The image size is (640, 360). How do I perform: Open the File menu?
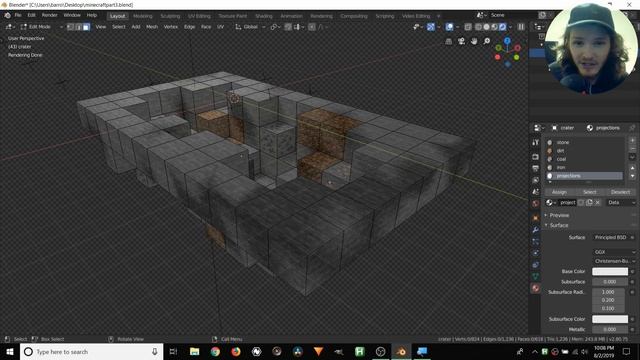pos(18,15)
